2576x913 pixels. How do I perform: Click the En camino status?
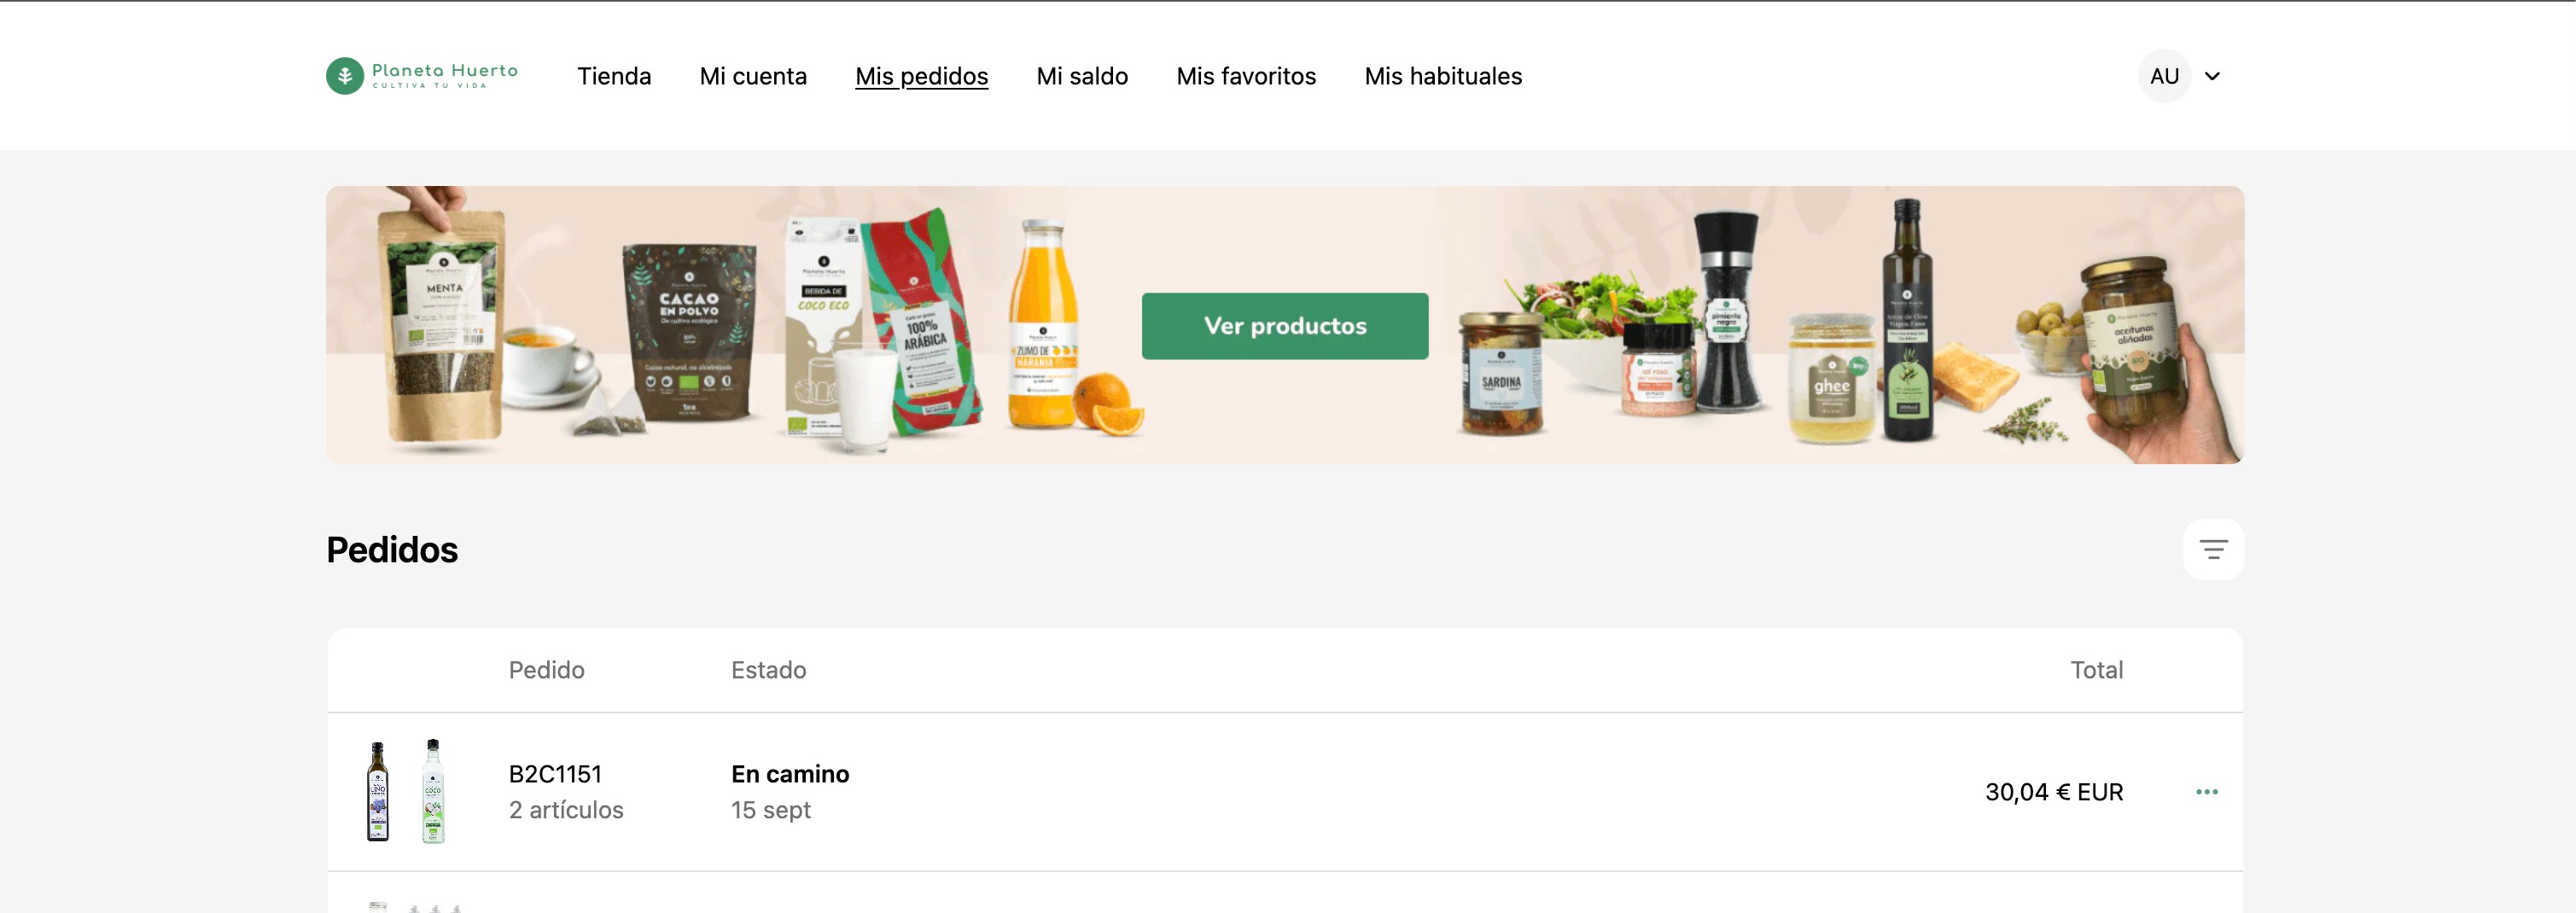(790, 774)
